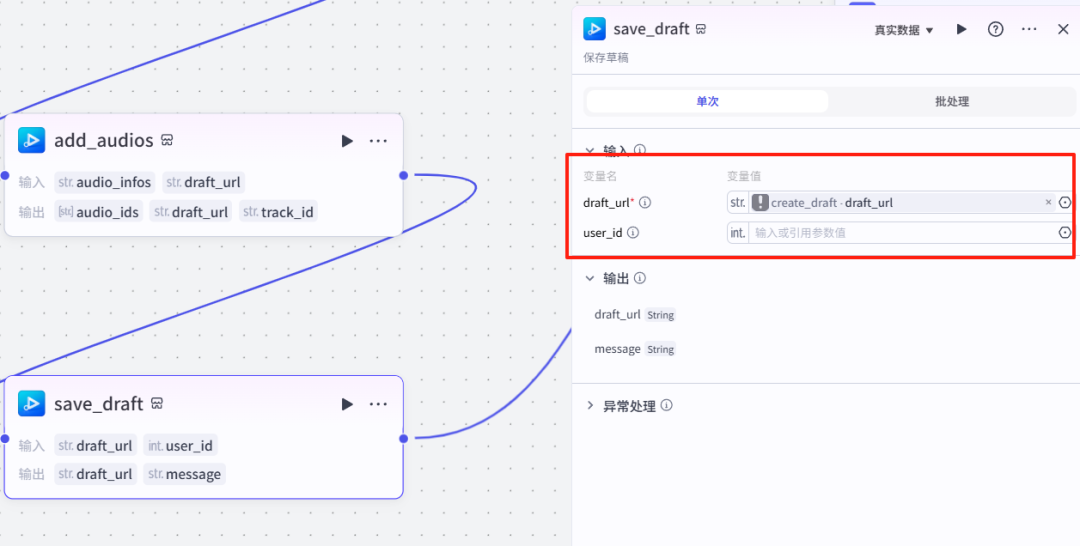This screenshot has width=1080, height=546.
Task: Open the 真实数据 dropdown
Action: (x=904, y=30)
